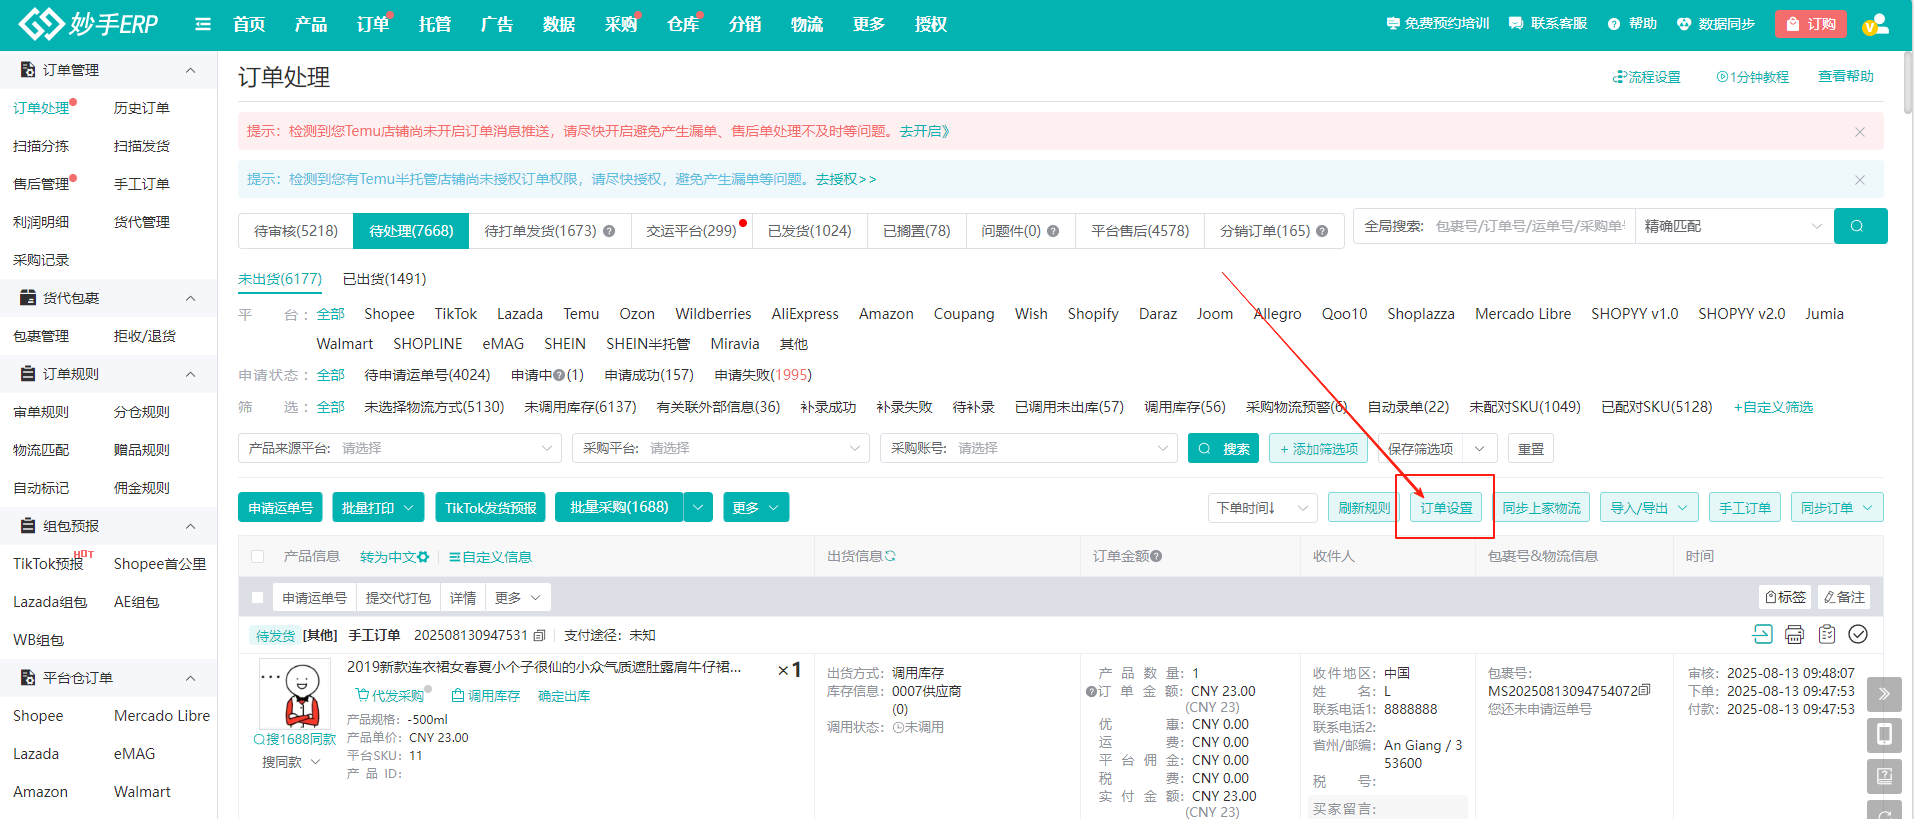This screenshot has height=819, width=1914.
Task: Click the teal 搜索 filter button
Action: click(1224, 449)
